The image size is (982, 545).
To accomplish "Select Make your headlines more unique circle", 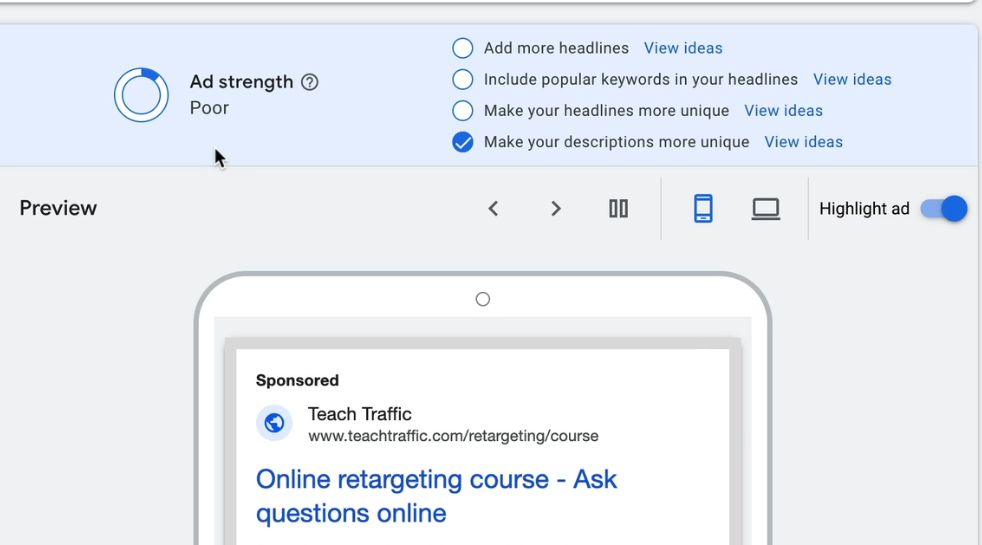I will (x=462, y=111).
